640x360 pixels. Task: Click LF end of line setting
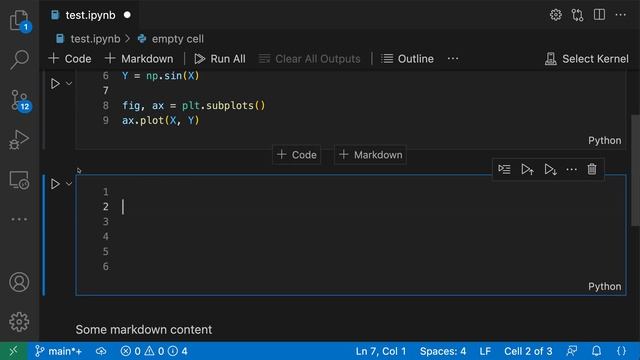pos(485,351)
